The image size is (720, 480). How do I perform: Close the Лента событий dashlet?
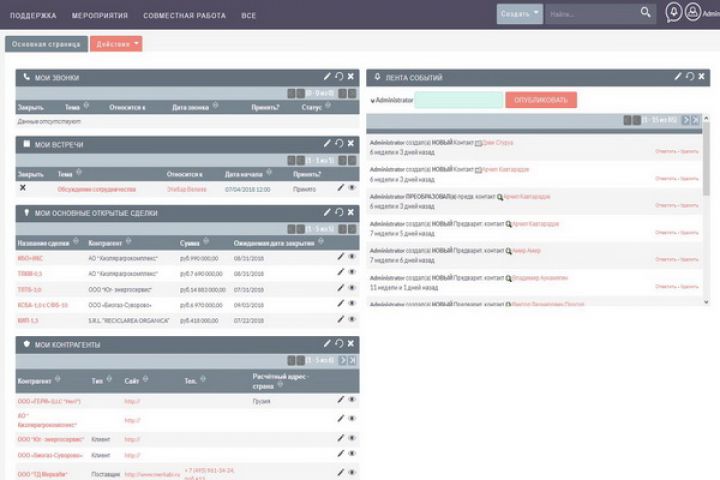pos(702,77)
